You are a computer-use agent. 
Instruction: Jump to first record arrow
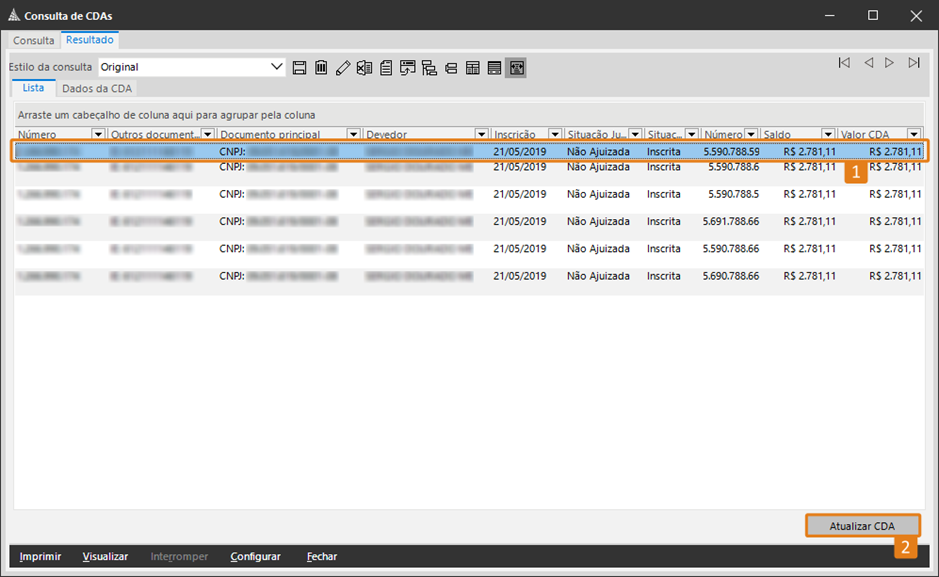(844, 63)
